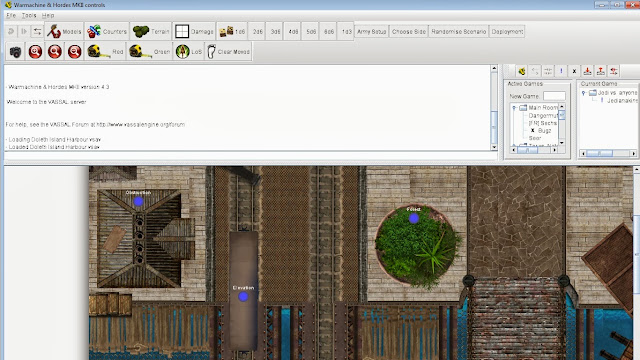The image size is (640, 360).
Task: Click the Obstruction marker on the building
Action: pyautogui.click(x=138, y=201)
